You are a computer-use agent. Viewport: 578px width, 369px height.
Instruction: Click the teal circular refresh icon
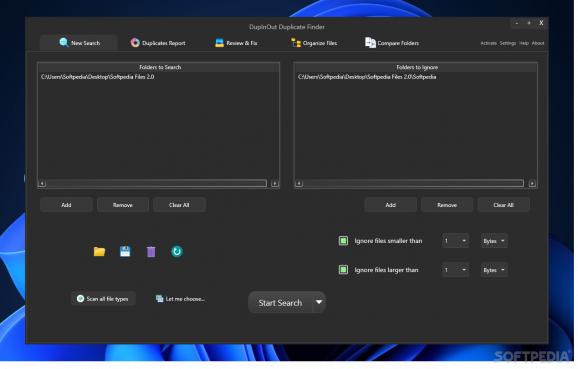click(x=177, y=251)
